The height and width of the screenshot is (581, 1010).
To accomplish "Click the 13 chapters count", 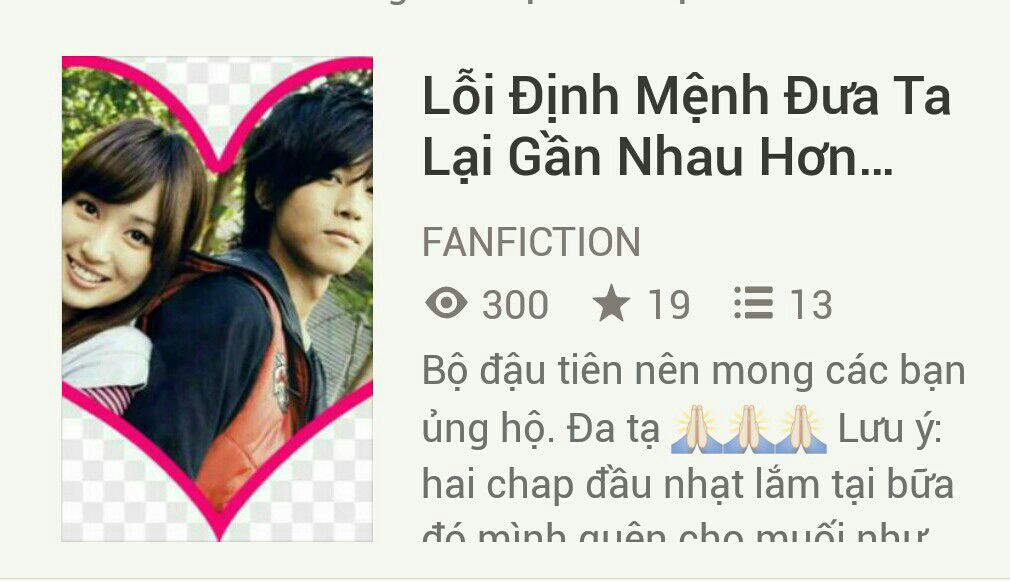I will point(812,304).
